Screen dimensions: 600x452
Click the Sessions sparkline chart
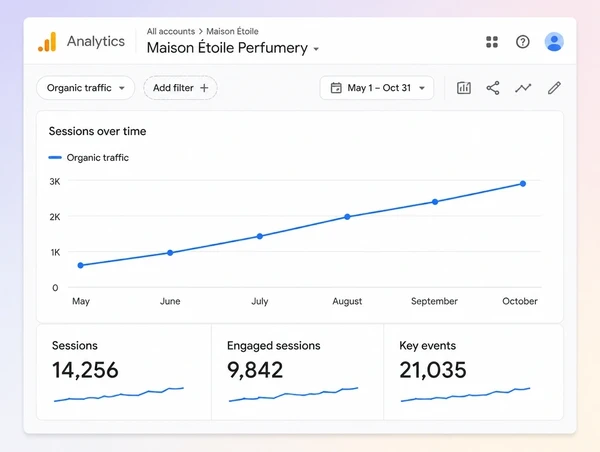(x=119, y=394)
